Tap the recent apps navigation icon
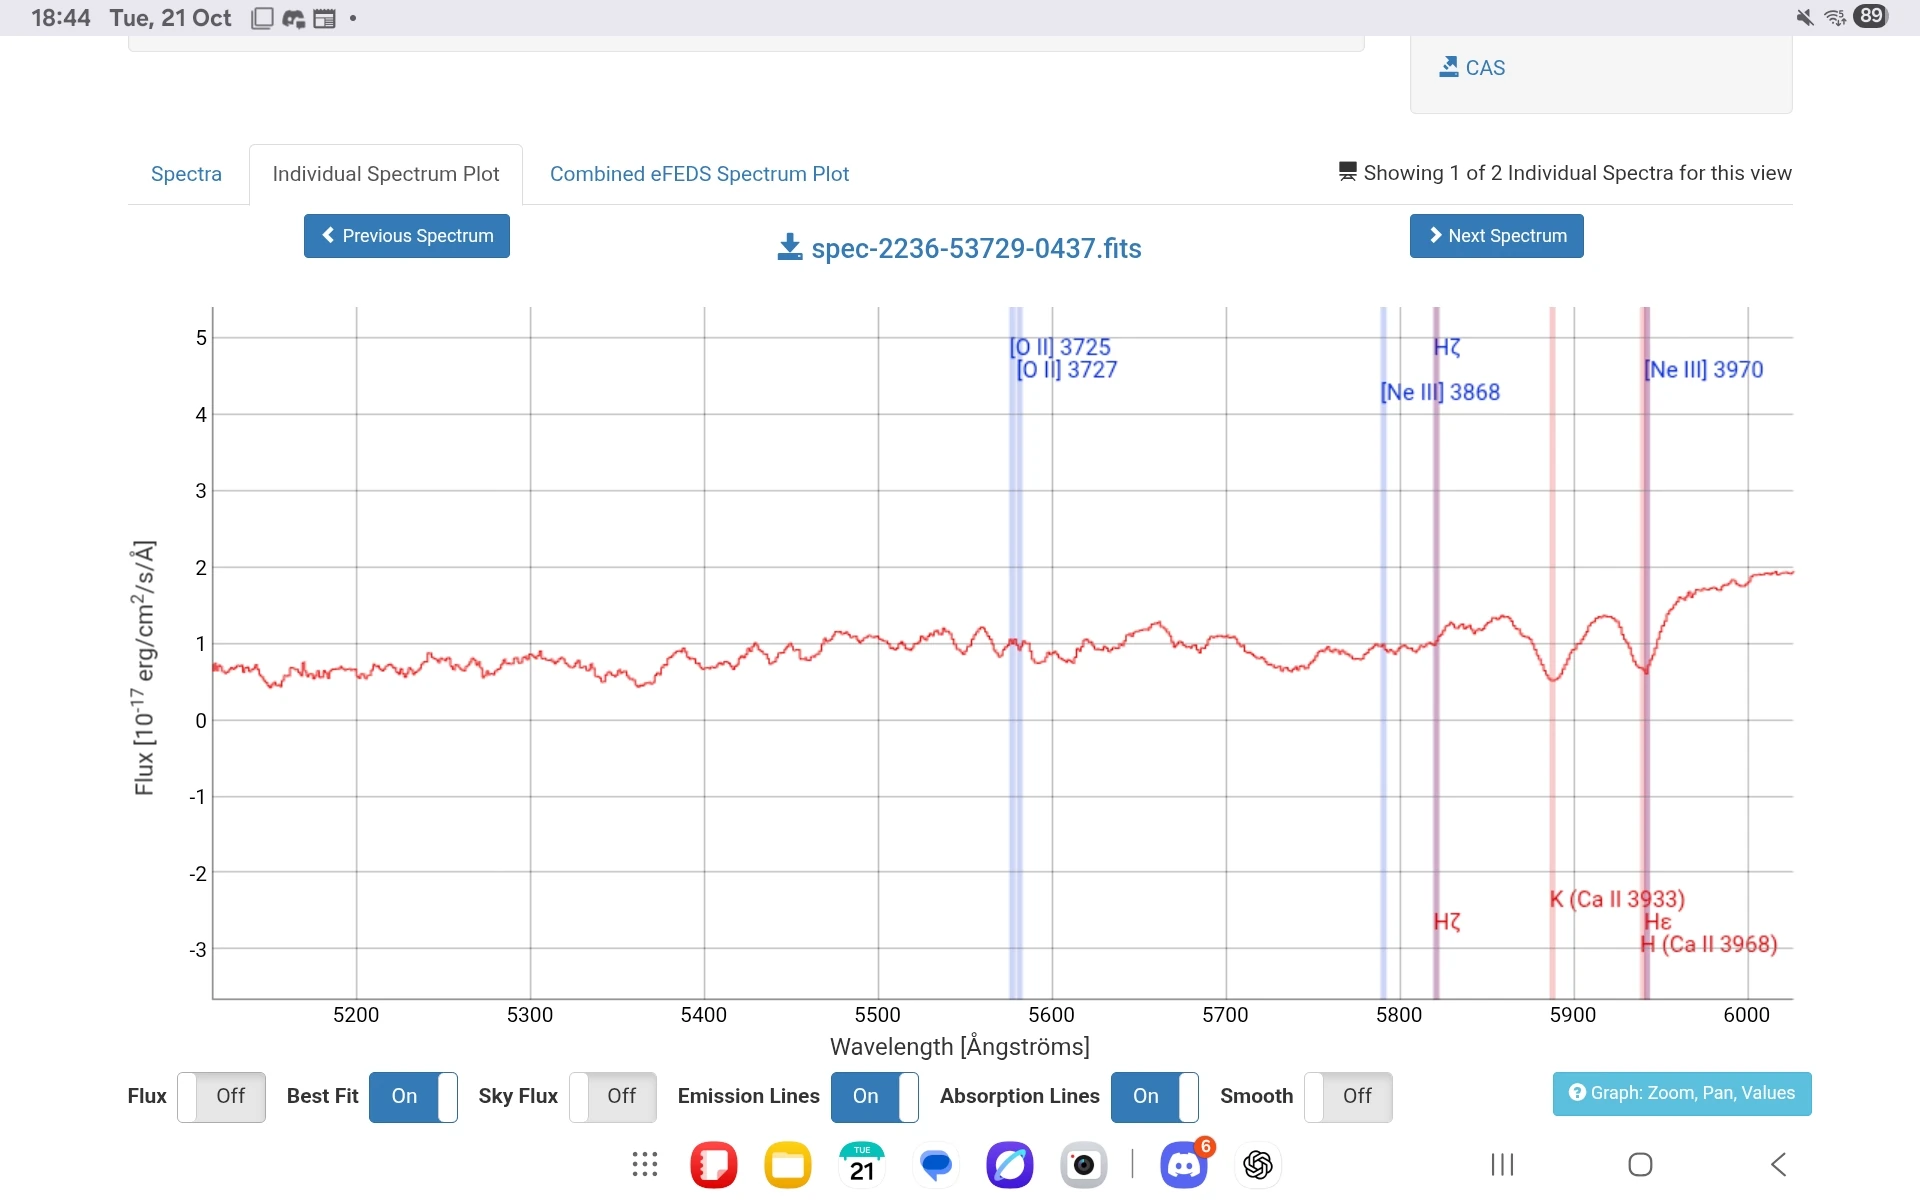The height and width of the screenshot is (1200, 1920). click(x=1502, y=1164)
